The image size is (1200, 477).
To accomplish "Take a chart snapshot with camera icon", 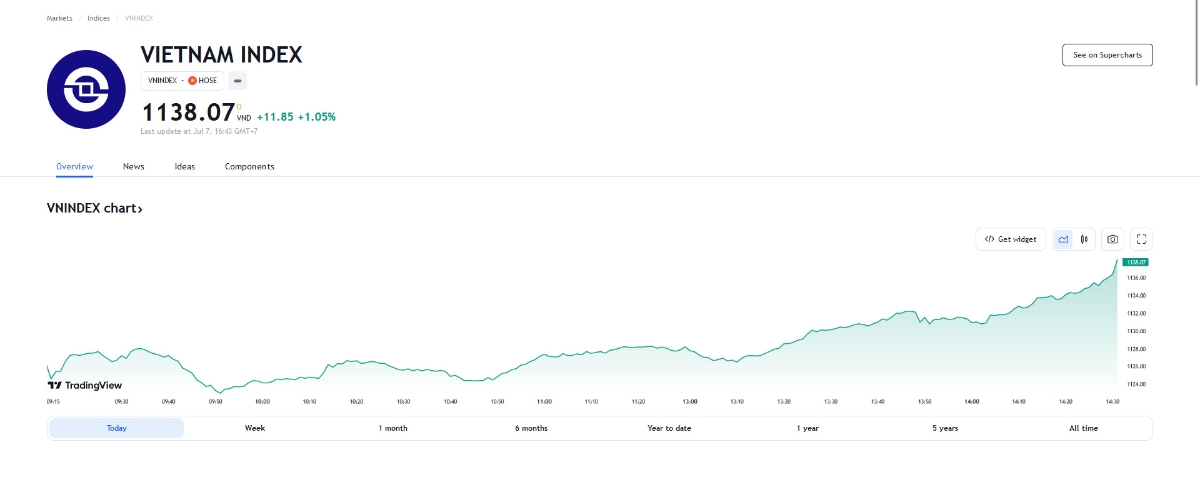I will coord(1112,239).
